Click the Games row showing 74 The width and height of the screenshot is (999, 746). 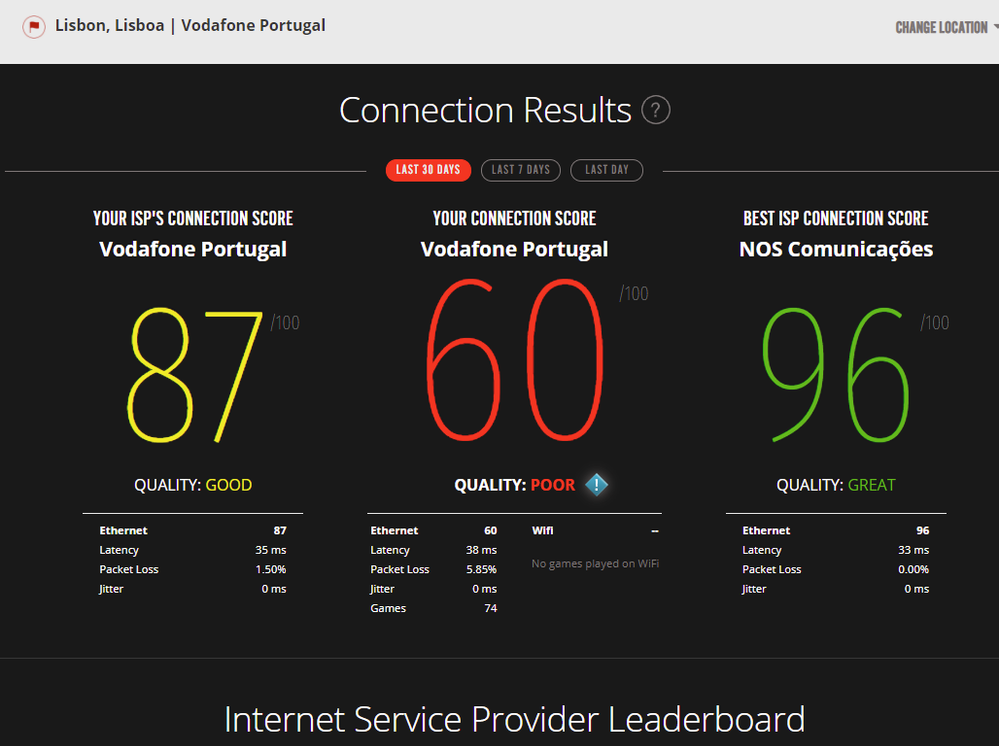click(434, 608)
